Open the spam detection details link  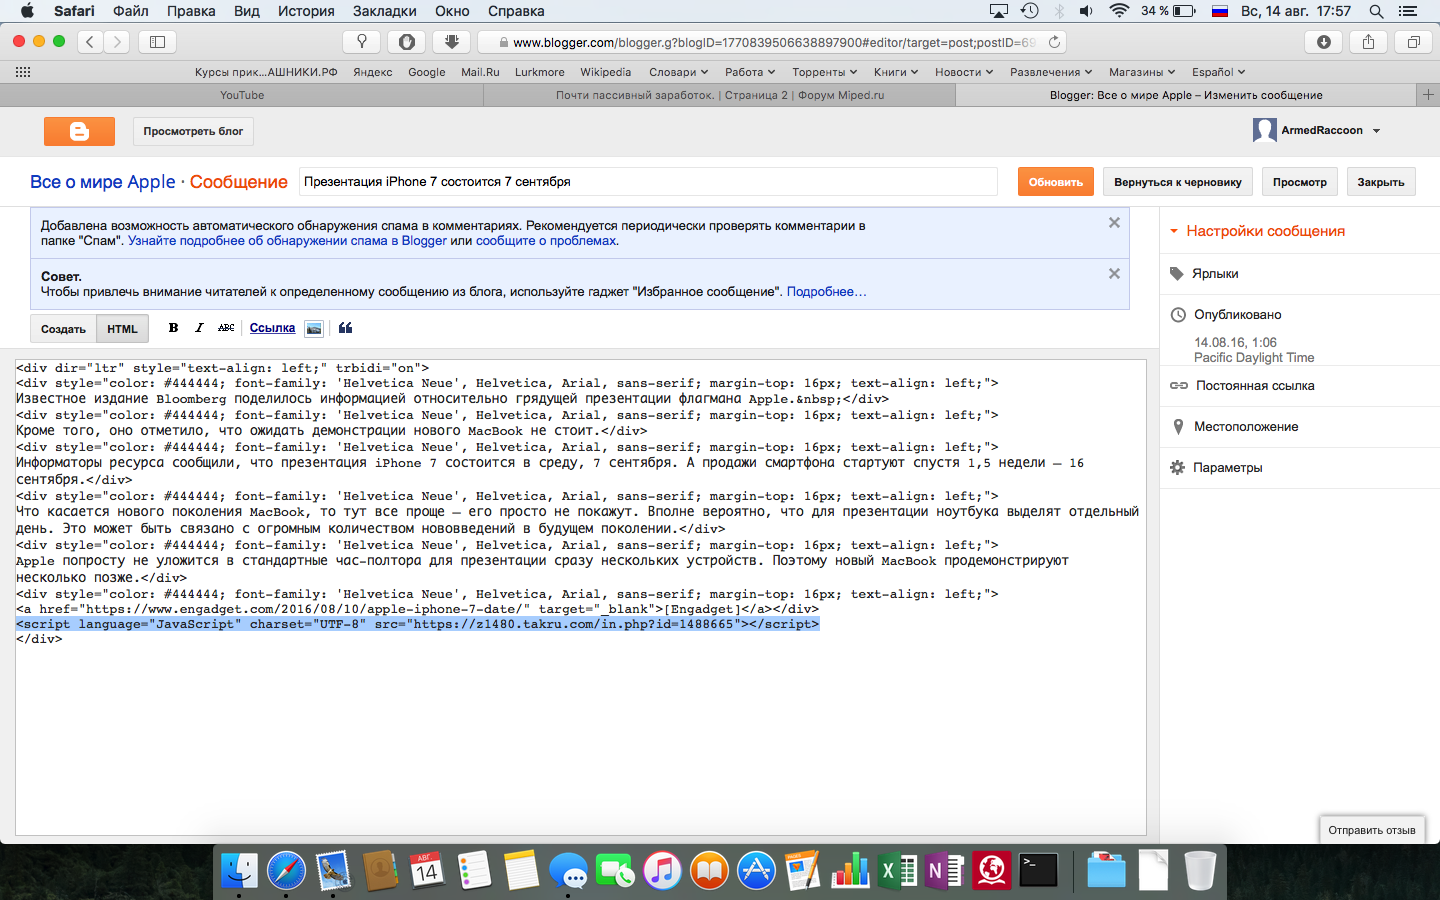[287, 241]
